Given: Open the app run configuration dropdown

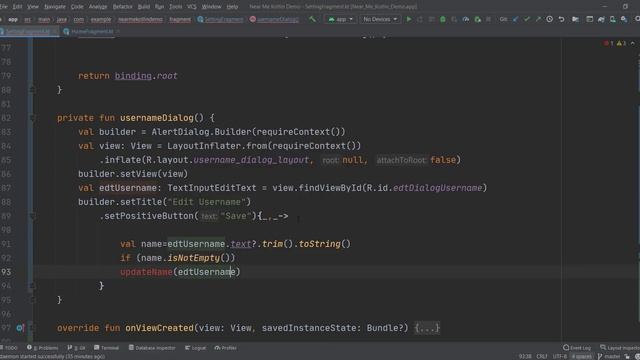Looking at the screenshot, I should coord(340,19).
